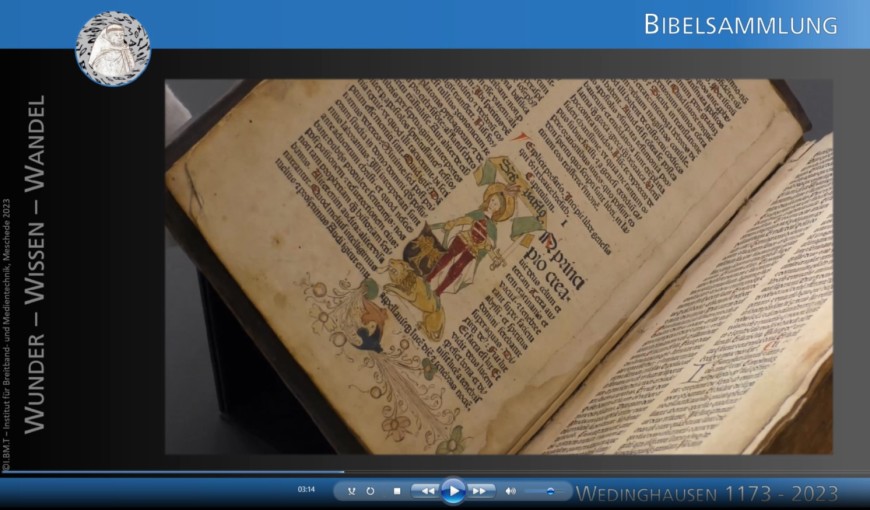Toggle repeat playback

tap(370, 491)
